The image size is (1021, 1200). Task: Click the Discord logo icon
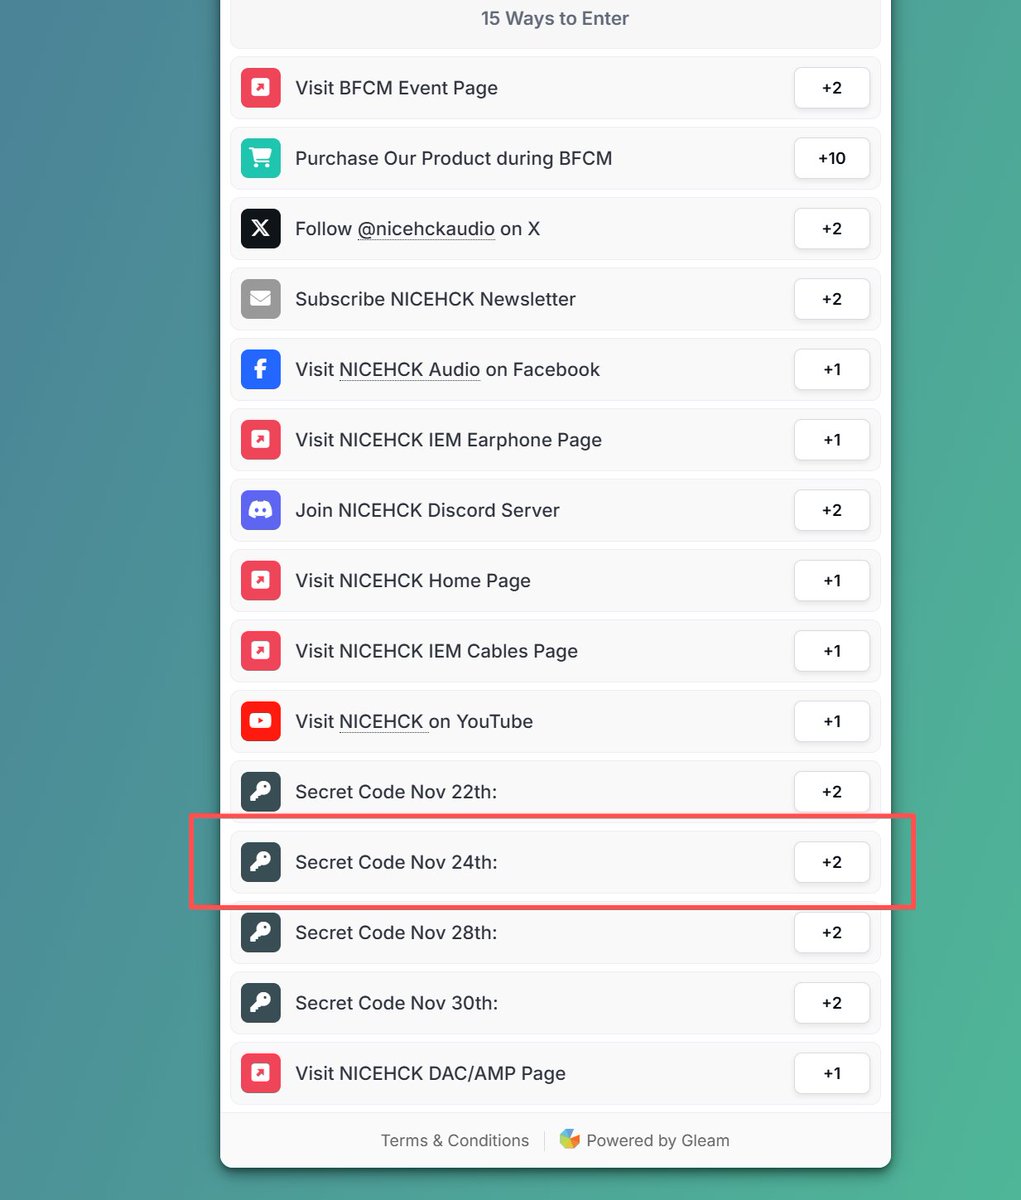click(261, 510)
